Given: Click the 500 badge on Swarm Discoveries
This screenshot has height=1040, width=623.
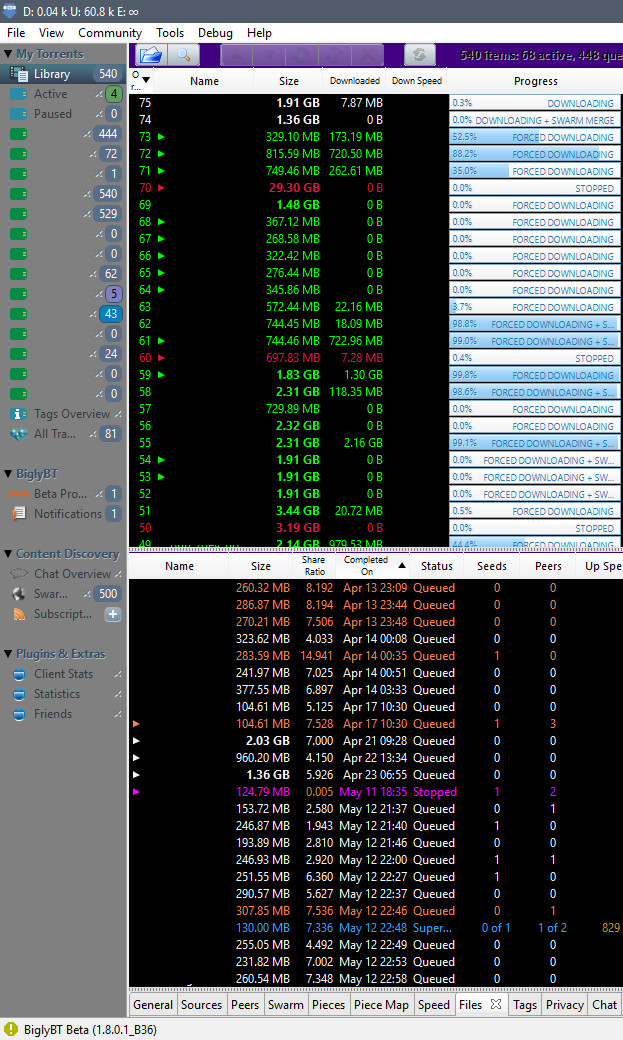Looking at the screenshot, I should click(x=109, y=594).
